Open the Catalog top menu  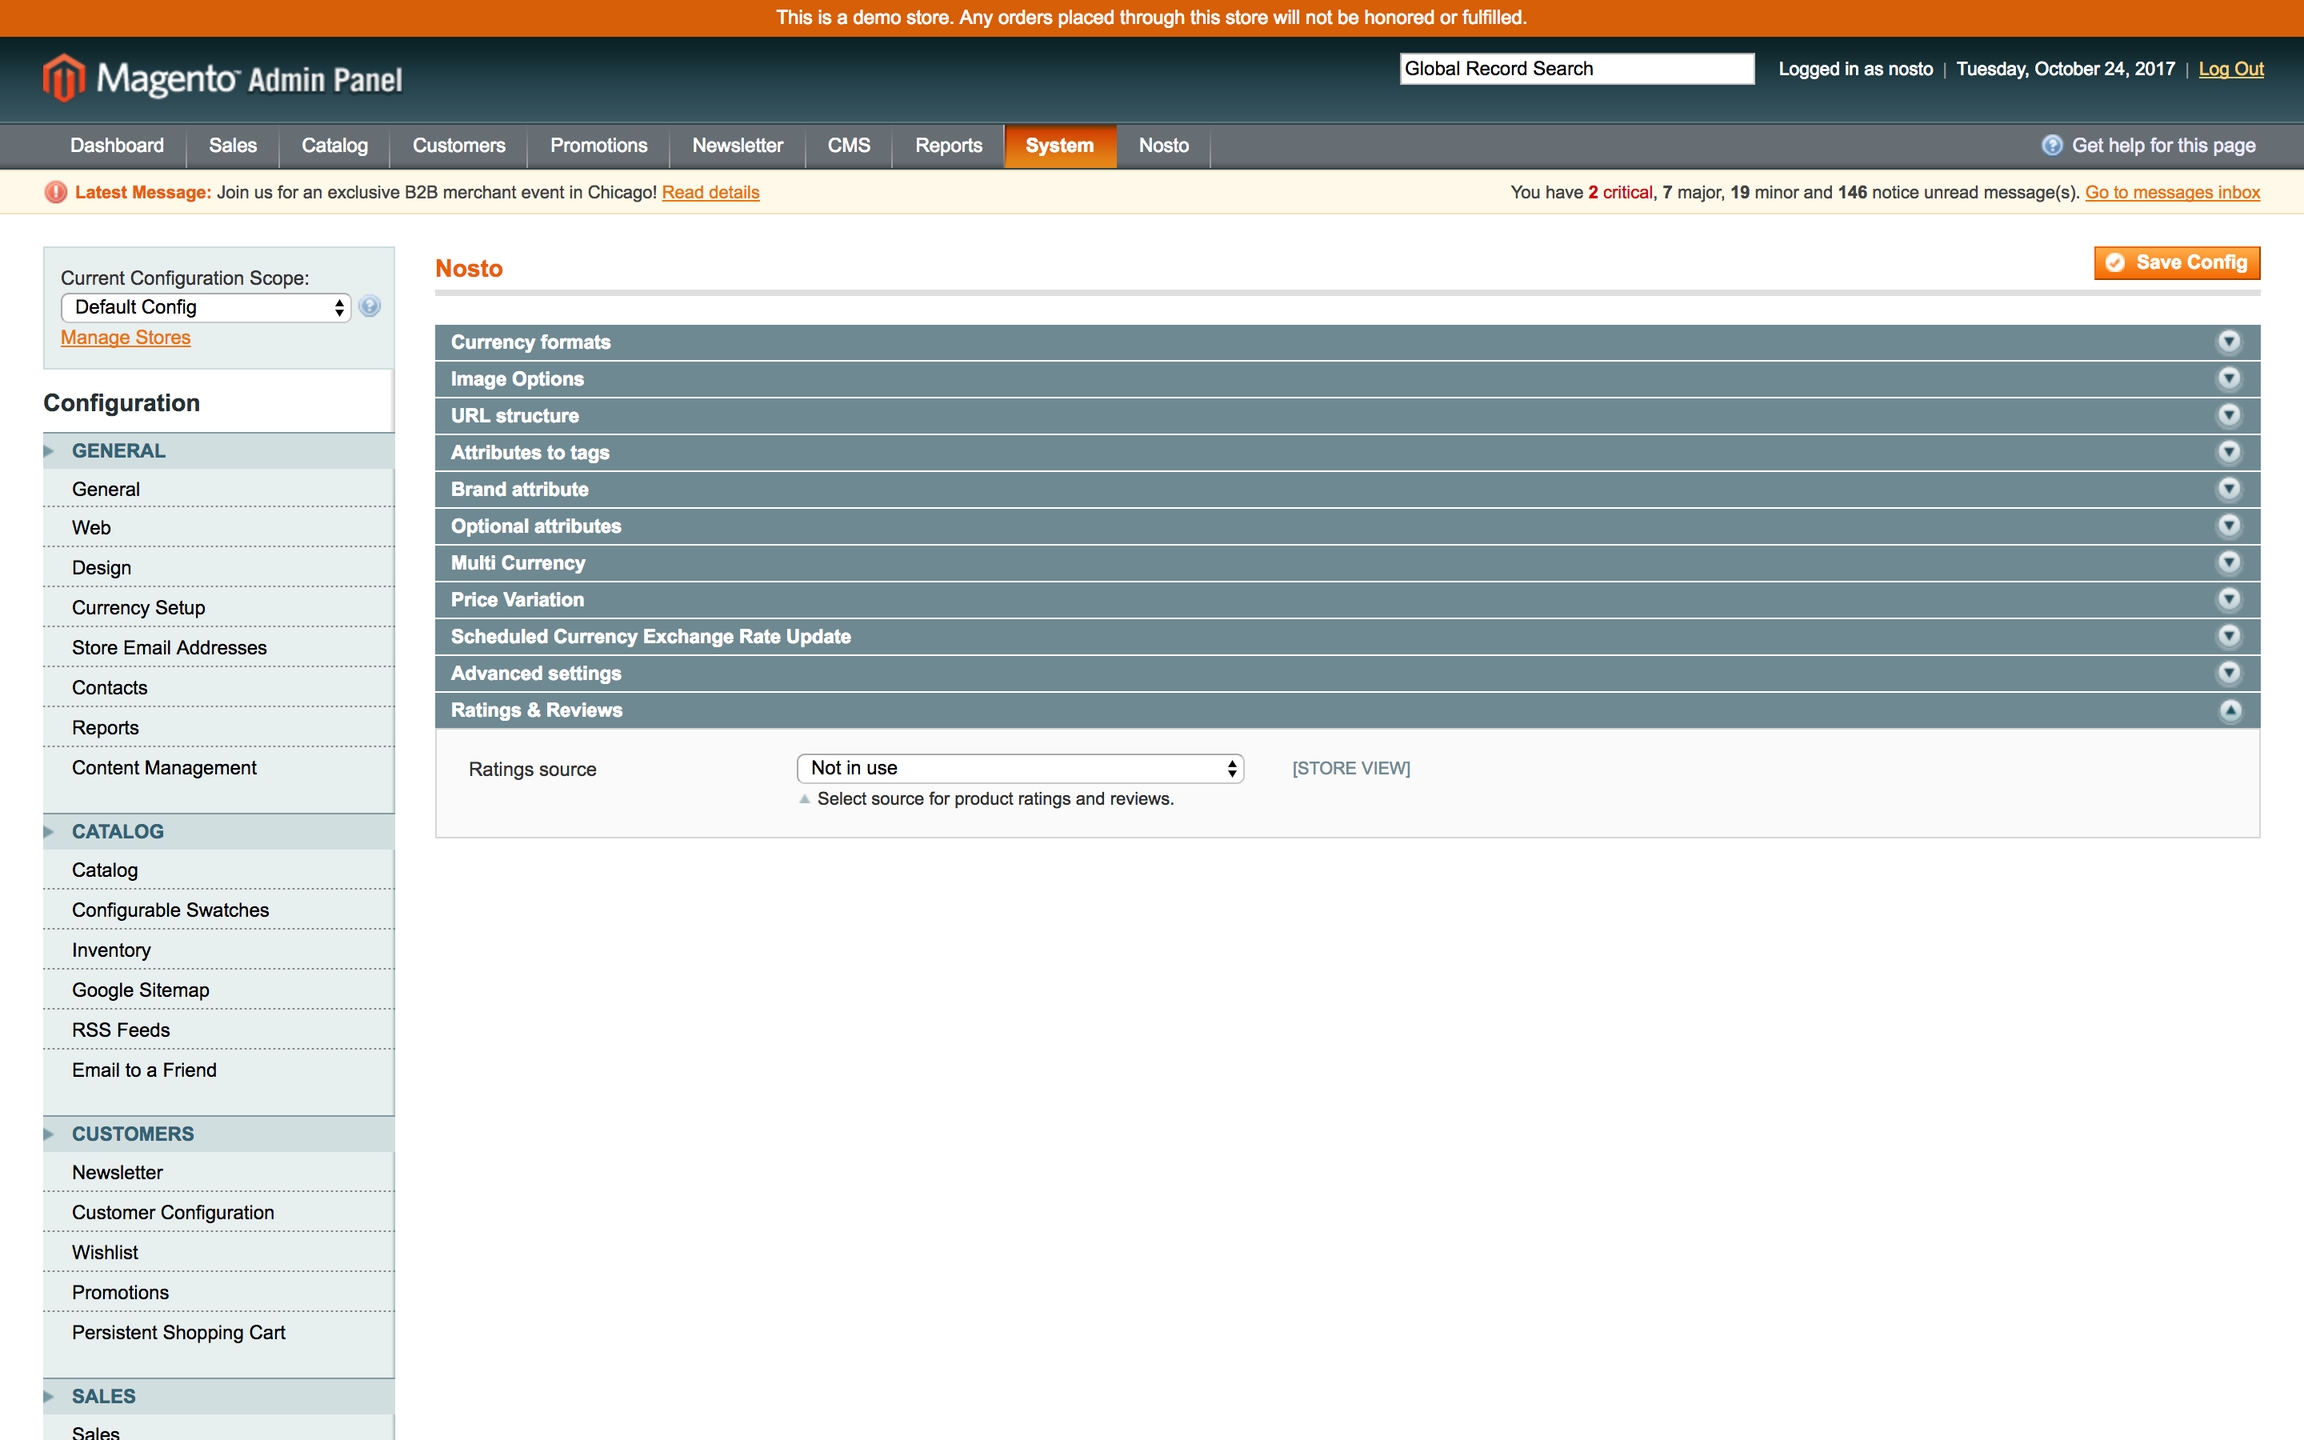[x=334, y=146]
